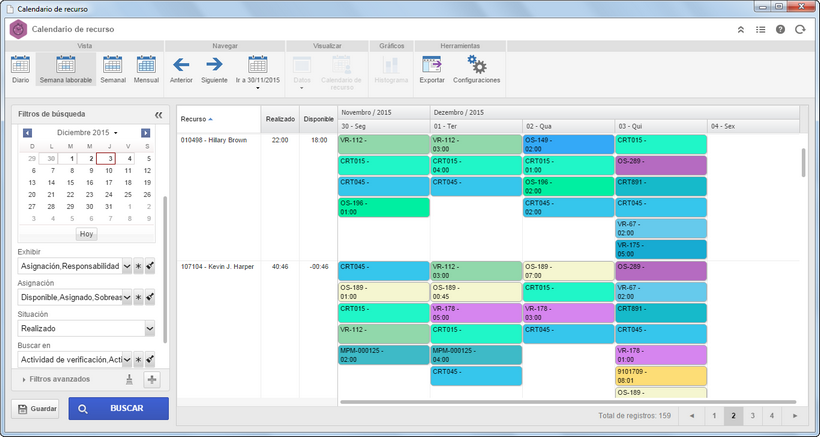Switch to Semanal weekly view
Viewport: 820px width, 437px height.
pos(113,70)
